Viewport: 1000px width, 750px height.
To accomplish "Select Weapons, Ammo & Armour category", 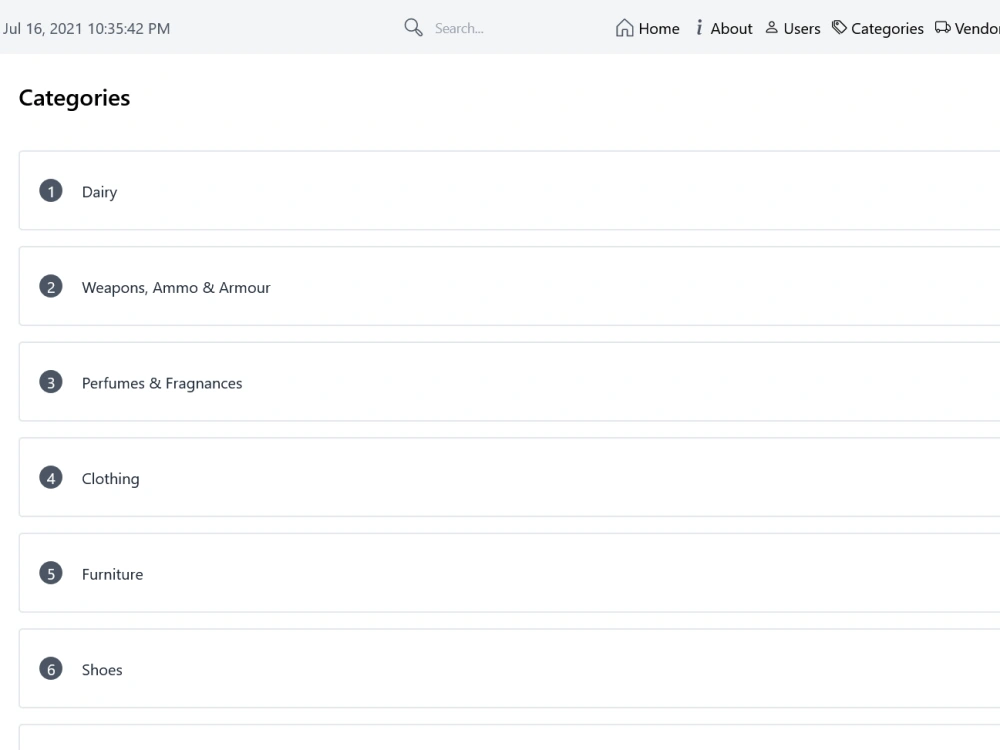I will point(176,288).
